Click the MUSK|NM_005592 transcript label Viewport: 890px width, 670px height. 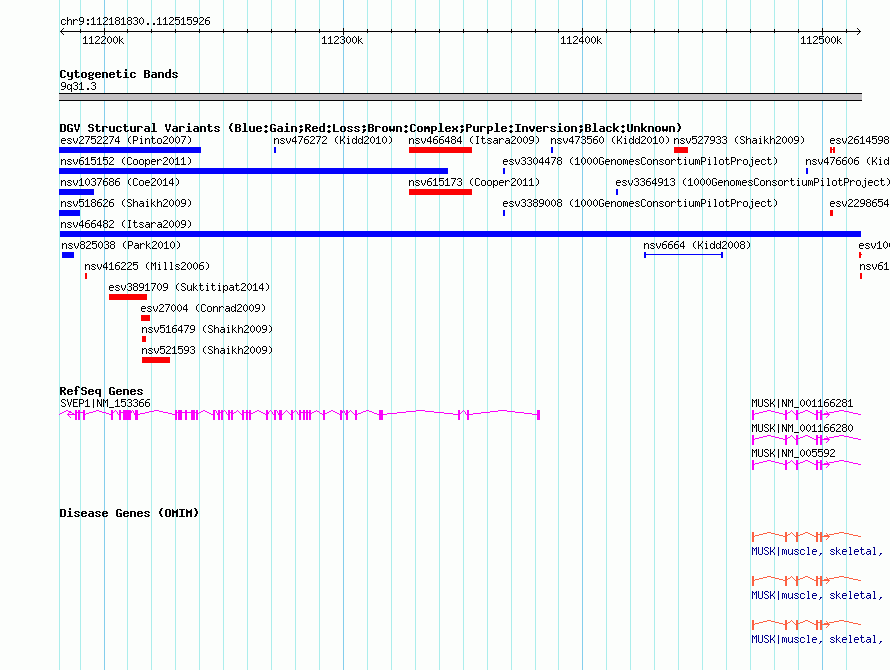click(794, 453)
